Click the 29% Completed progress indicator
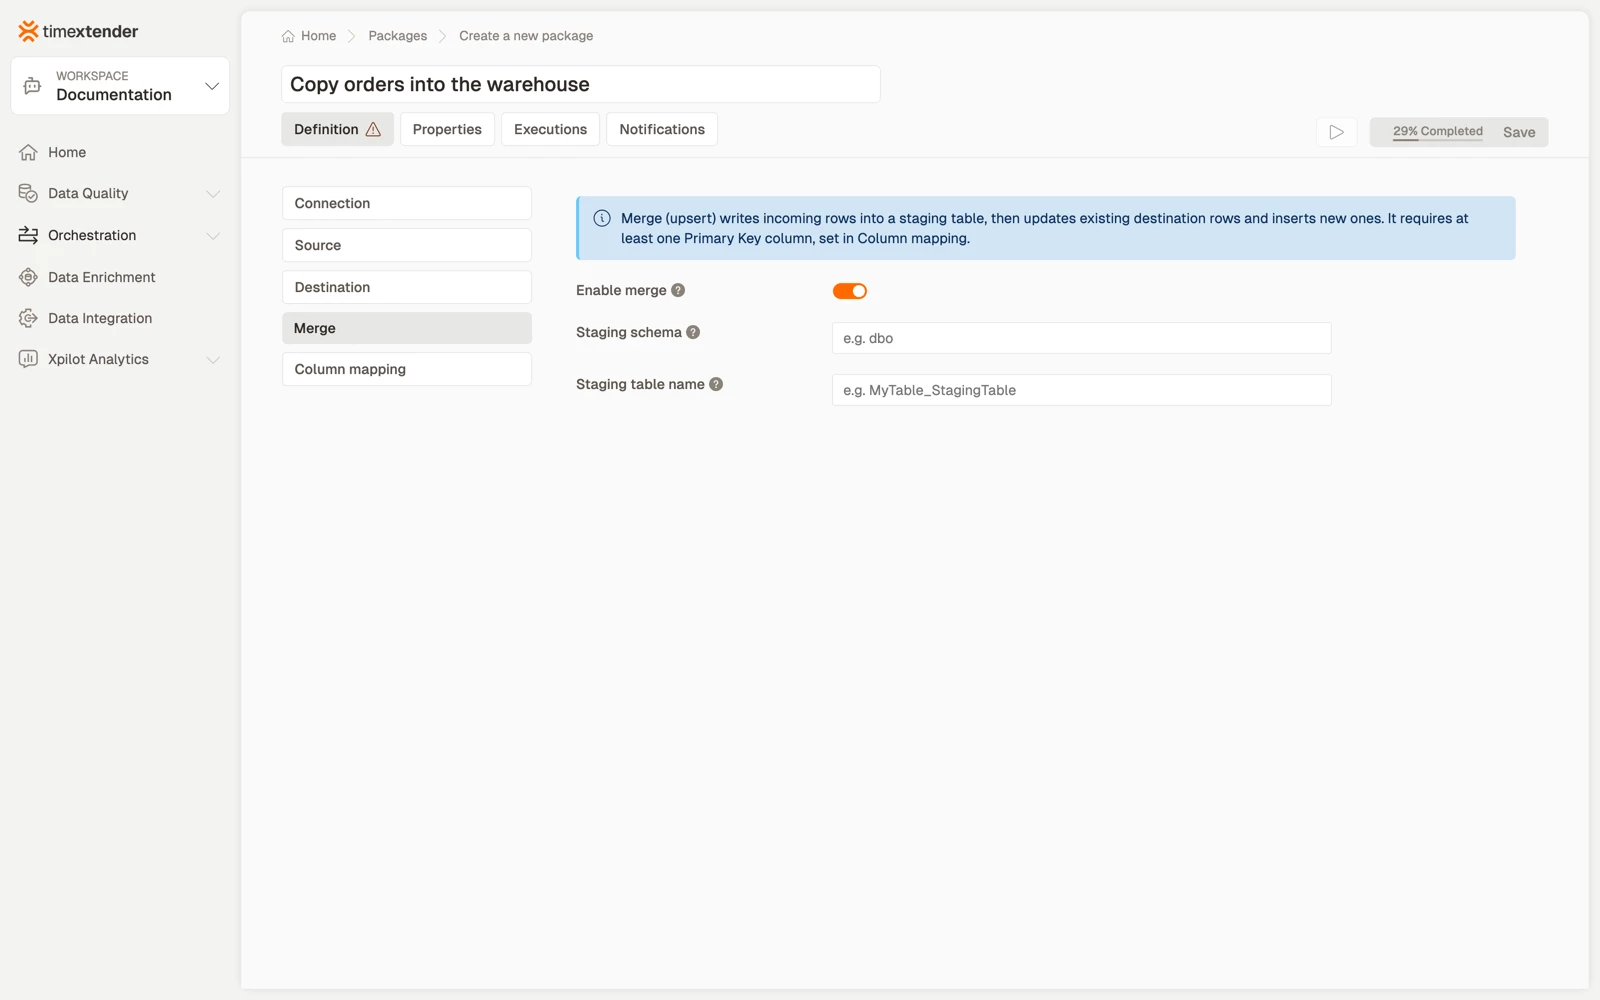The height and width of the screenshot is (1000, 1600). [x=1438, y=132]
